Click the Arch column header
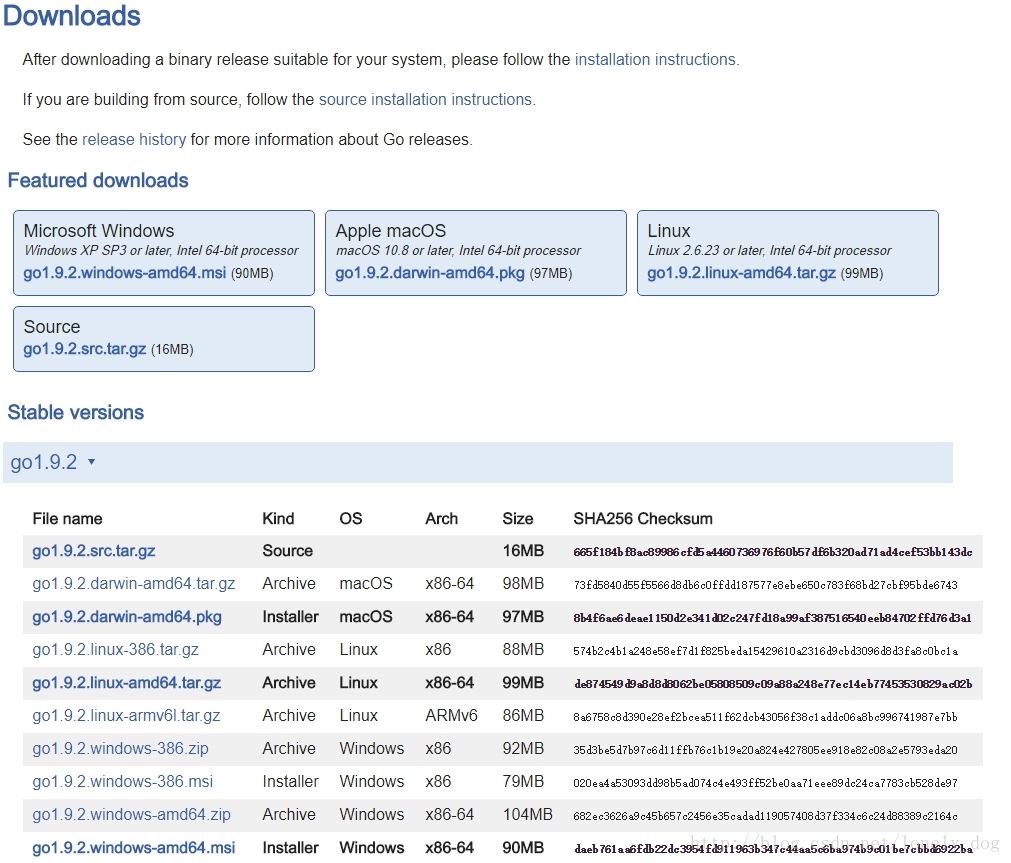 click(x=442, y=519)
